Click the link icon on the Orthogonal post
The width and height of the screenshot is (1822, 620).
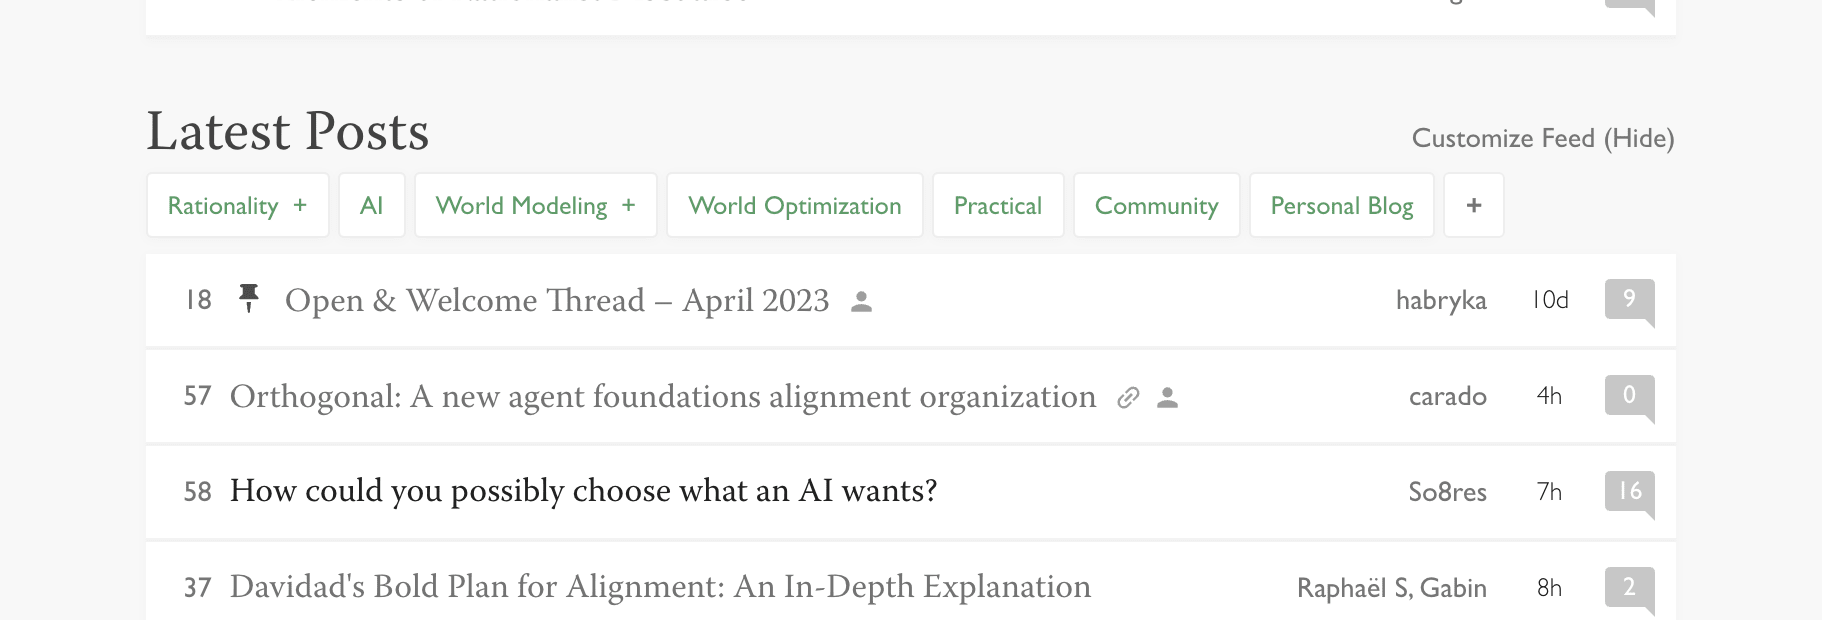click(1128, 398)
